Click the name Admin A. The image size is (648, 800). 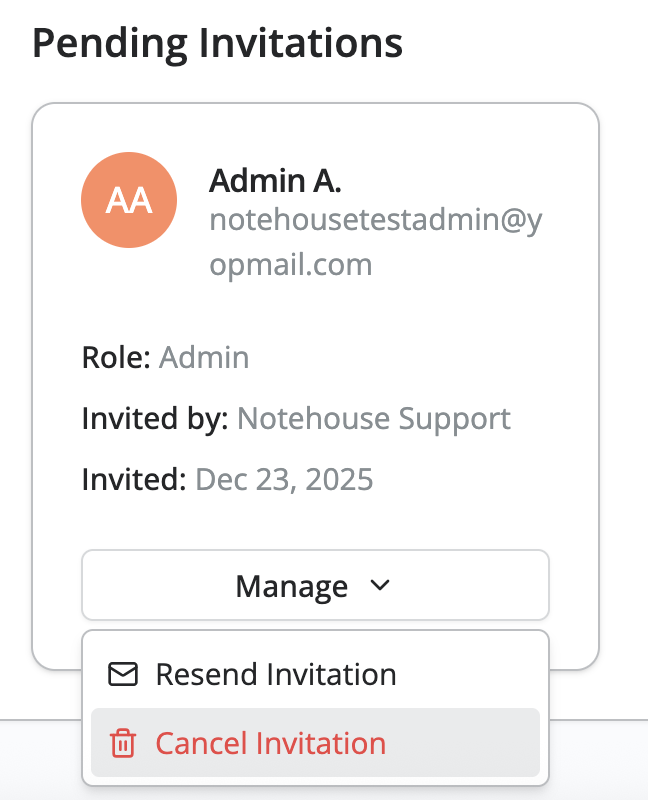pyautogui.click(x=277, y=181)
